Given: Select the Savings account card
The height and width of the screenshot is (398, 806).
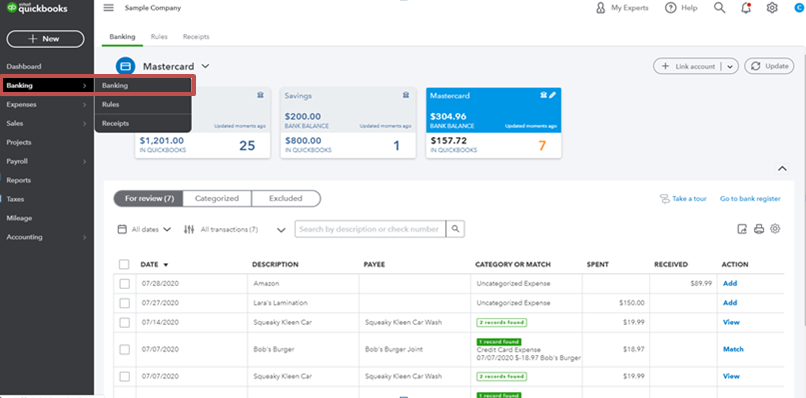Looking at the screenshot, I should click(x=348, y=122).
